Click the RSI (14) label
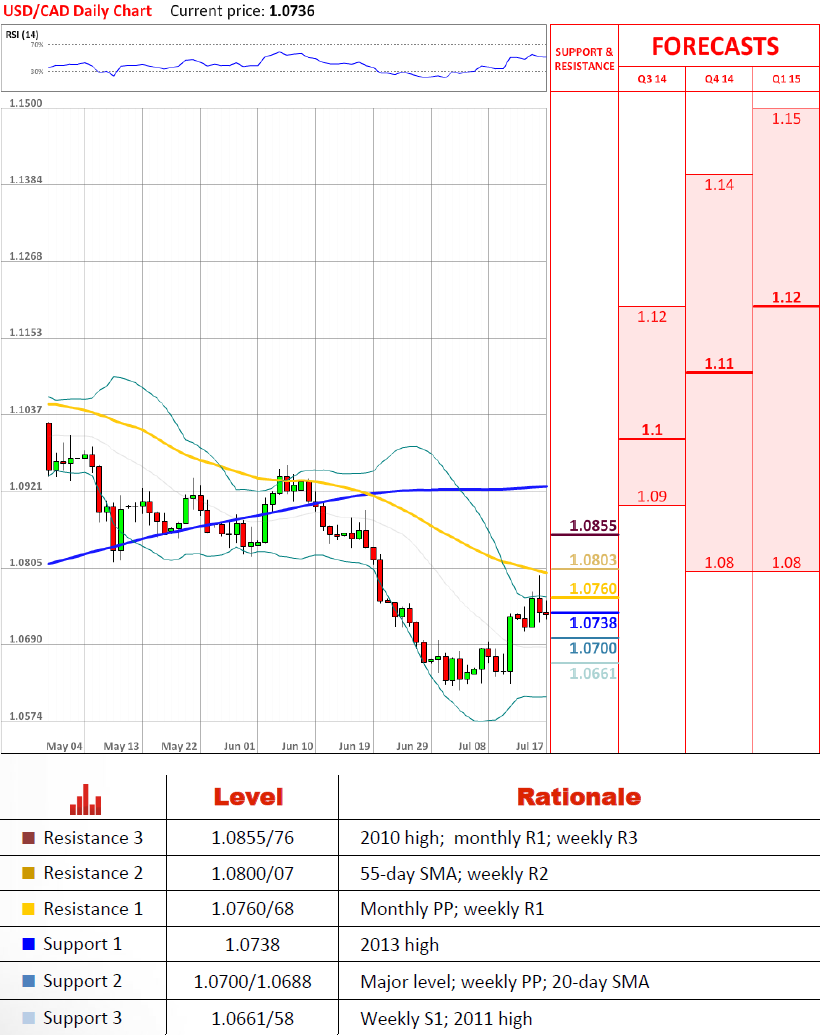This screenshot has height=1035, width=820. [x=22, y=34]
